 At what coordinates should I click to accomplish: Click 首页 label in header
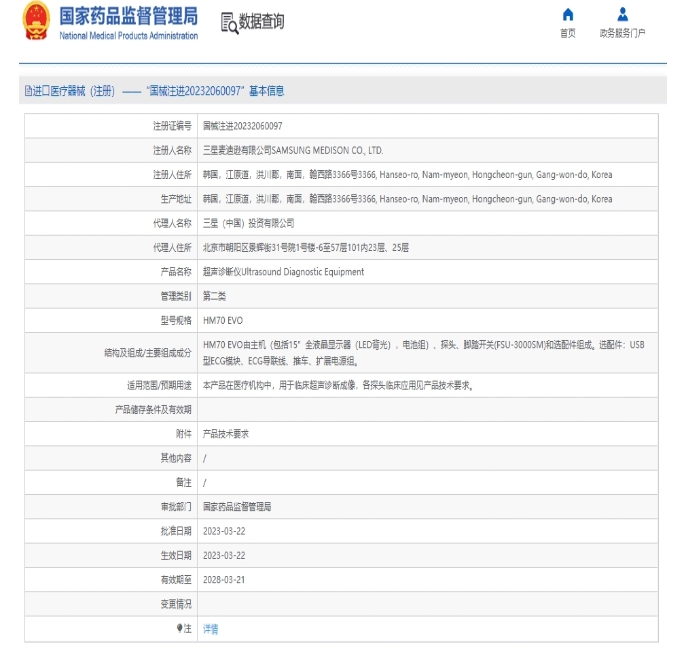pyautogui.click(x=567, y=33)
